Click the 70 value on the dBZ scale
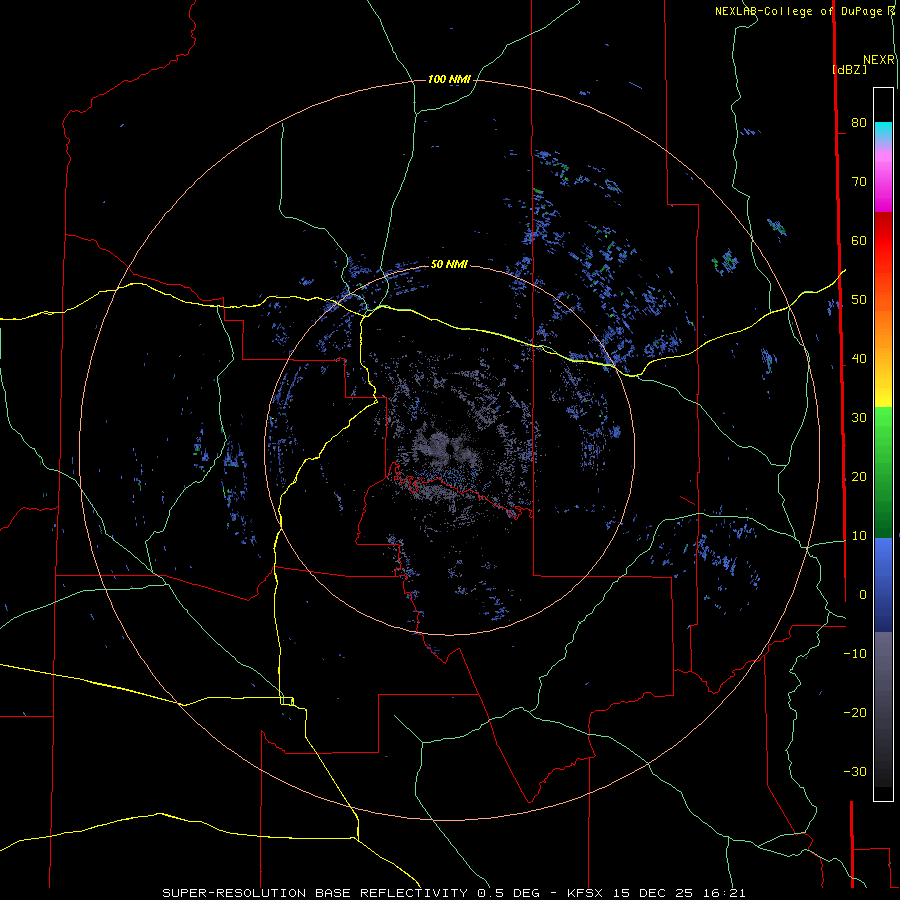The height and width of the screenshot is (900, 900). [859, 181]
